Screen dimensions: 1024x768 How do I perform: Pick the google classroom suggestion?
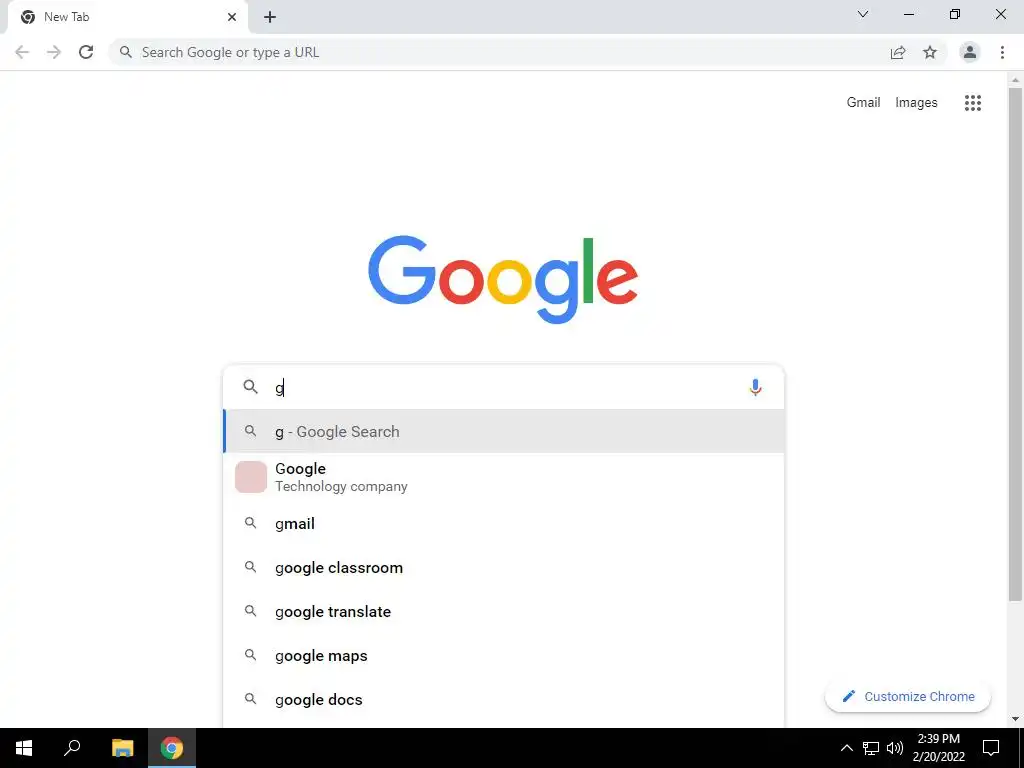504,568
